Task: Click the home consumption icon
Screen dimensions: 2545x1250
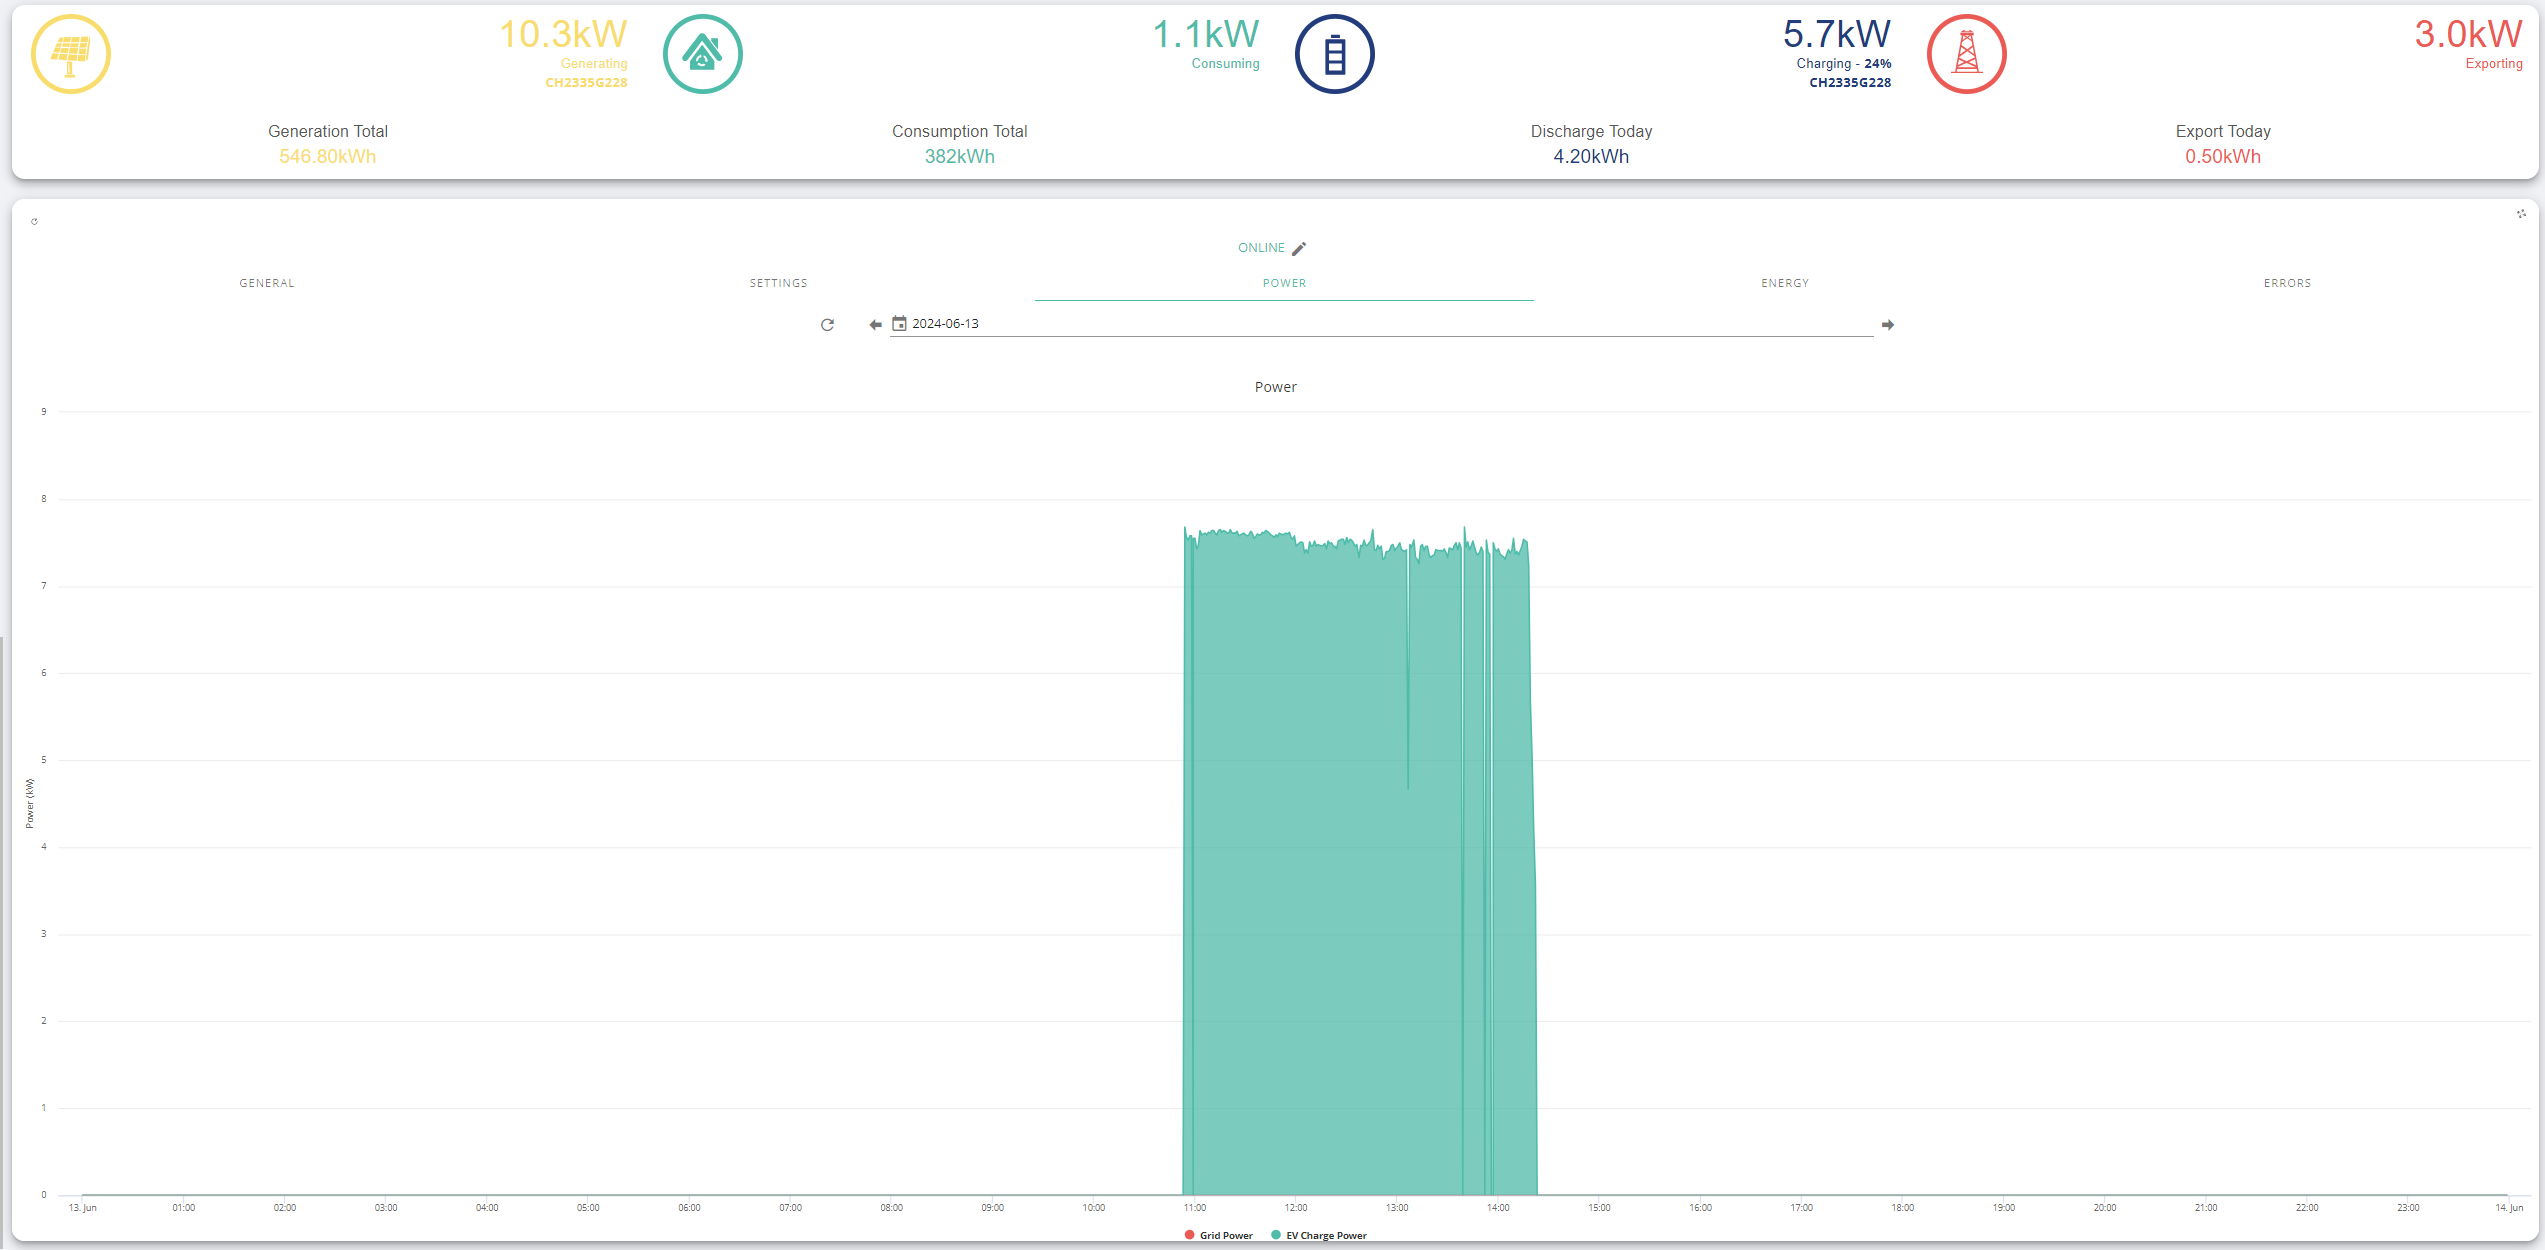Action: click(x=703, y=54)
